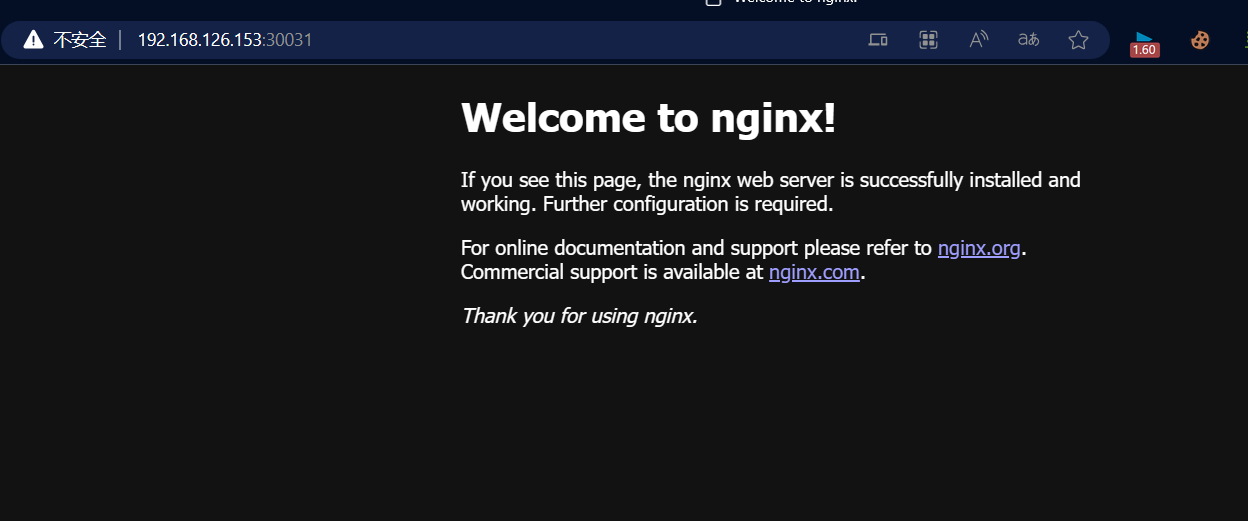The height and width of the screenshot is (521, 1248).
Task: Click the cookie extension icon
Action: tap(1200, 40)
